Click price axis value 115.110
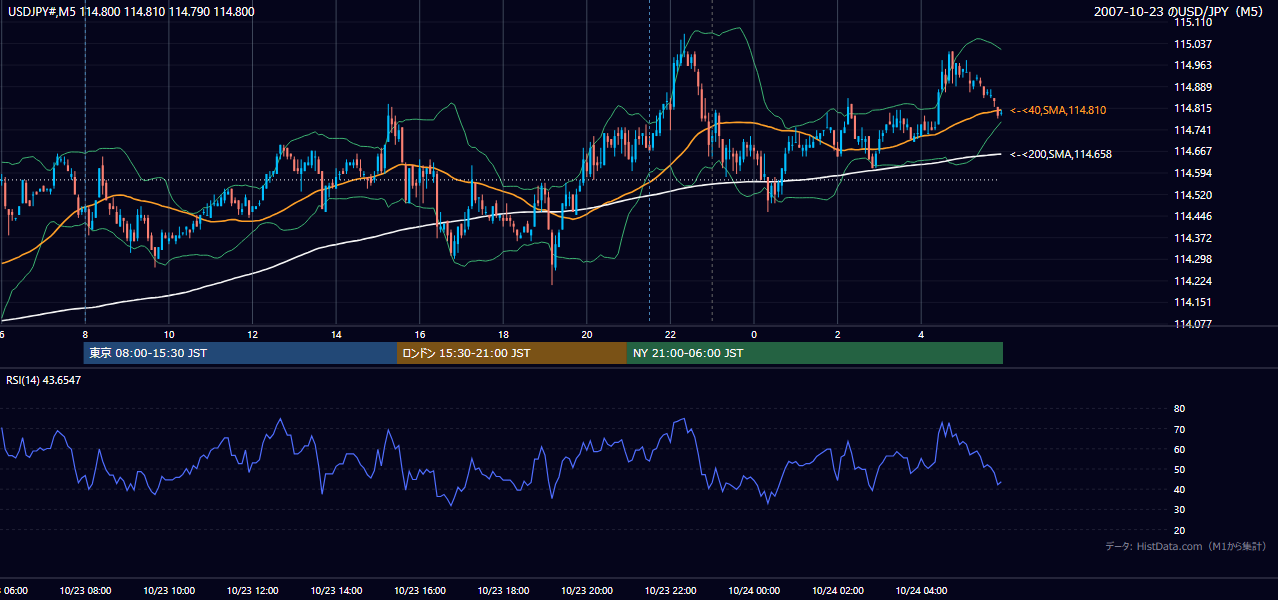Viewport: 1278px width, 600px height. (1192, 22)
